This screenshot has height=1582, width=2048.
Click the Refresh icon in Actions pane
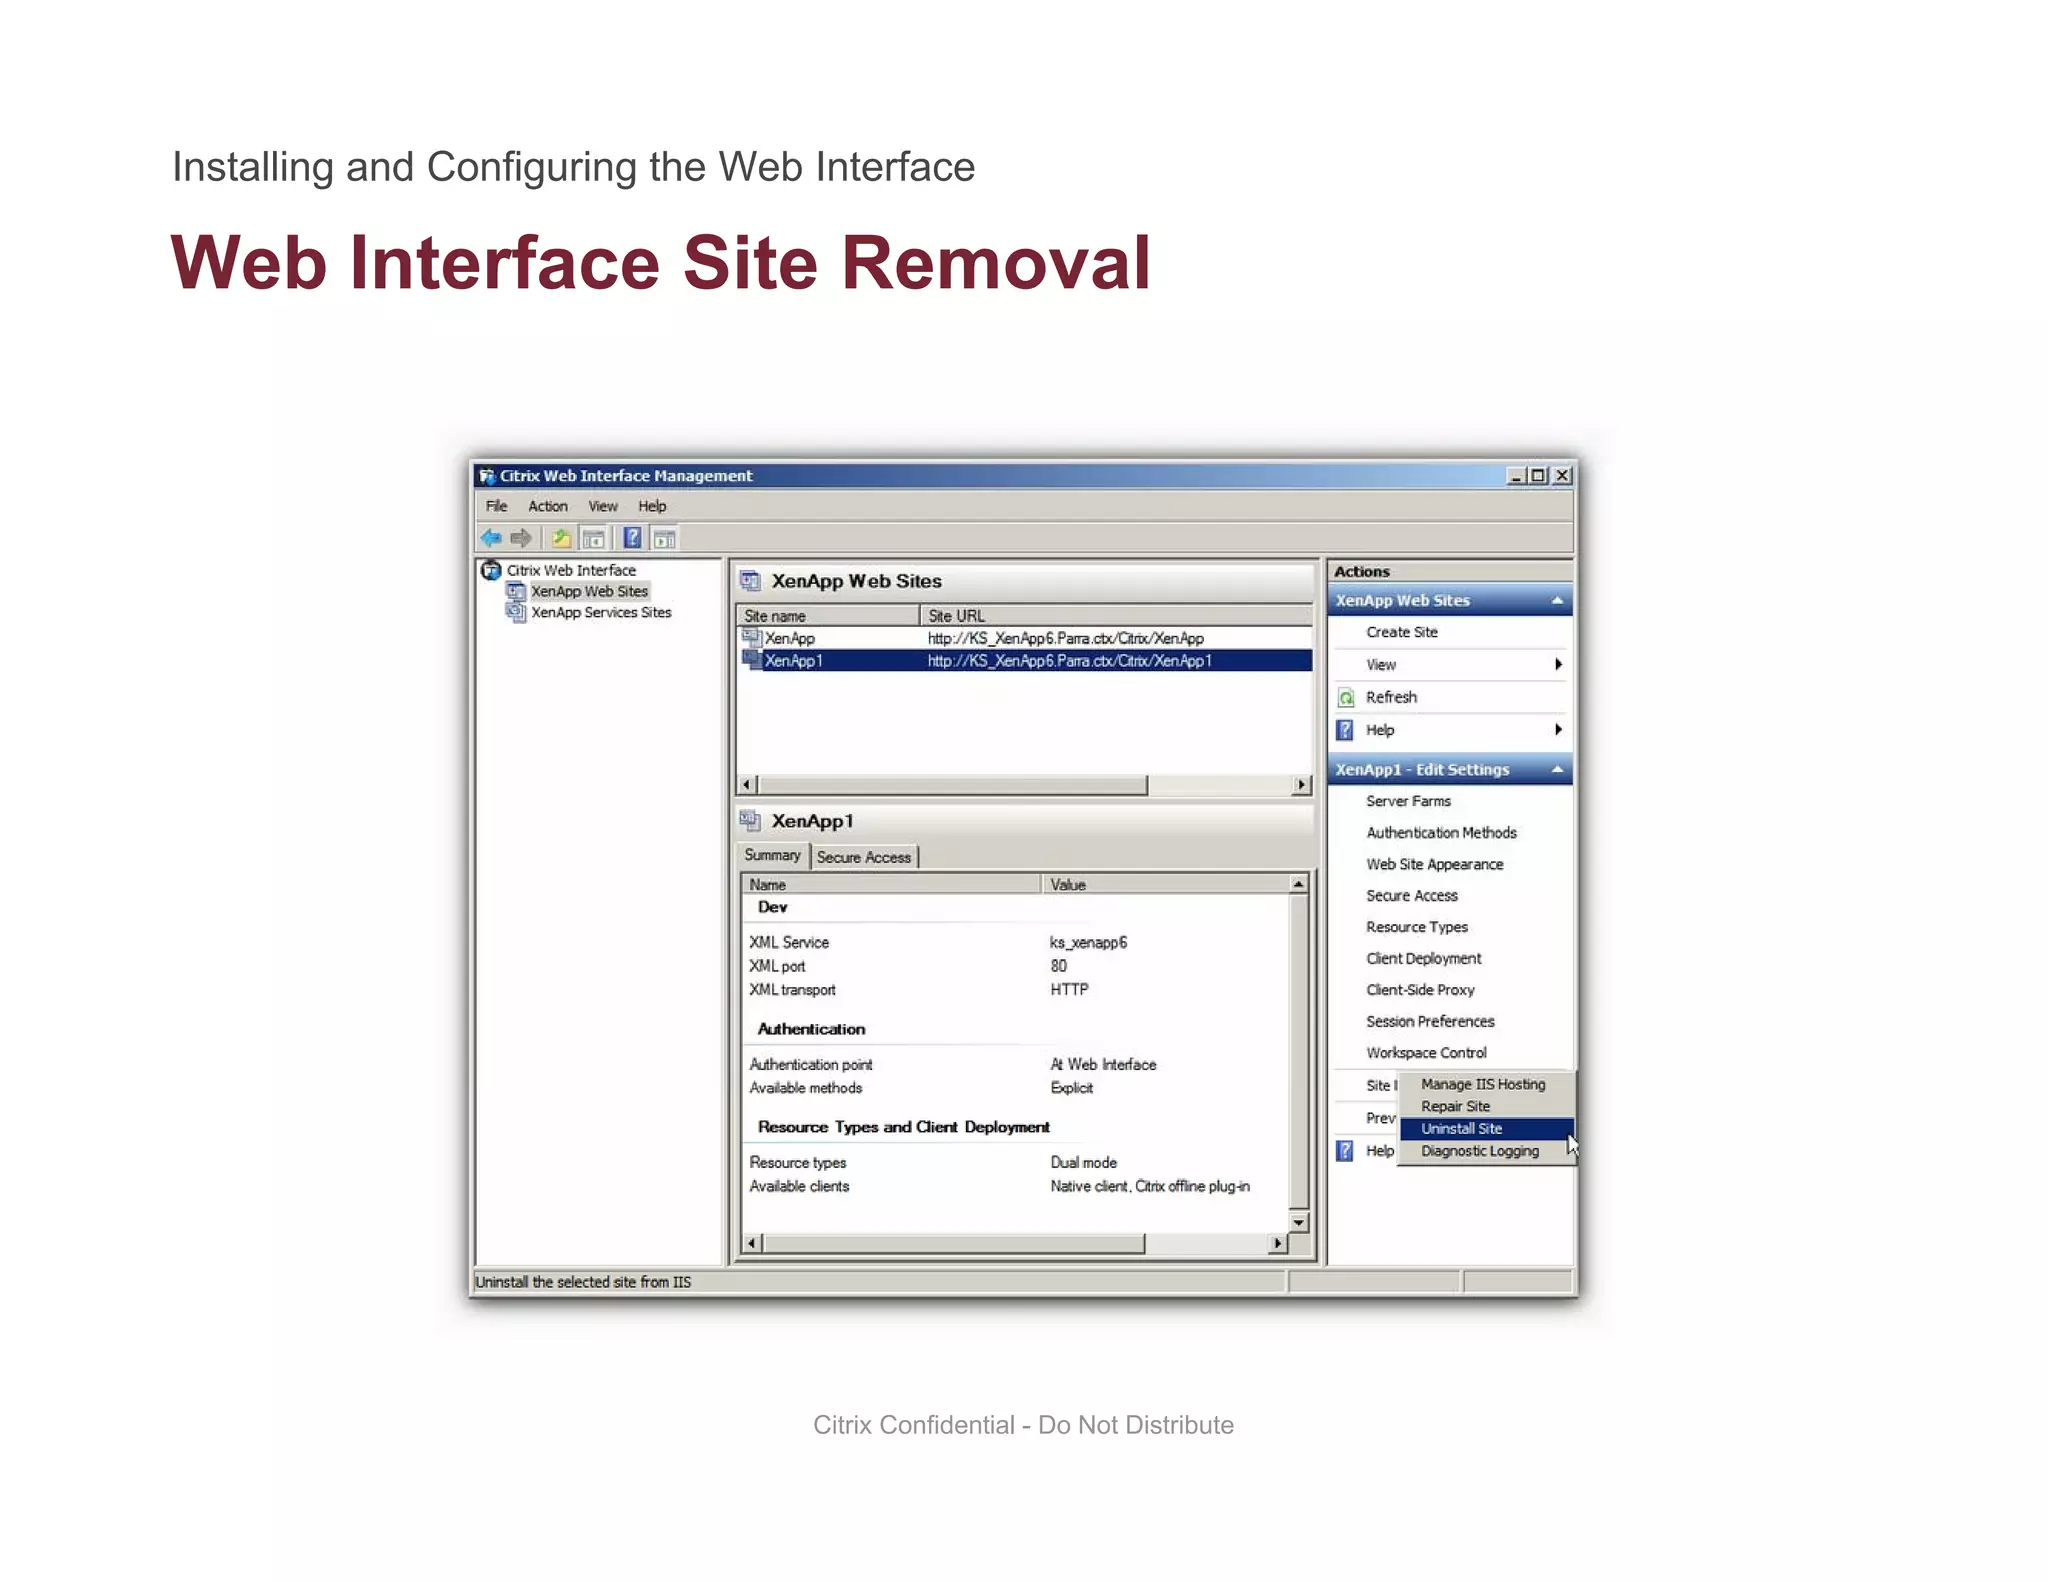coord(1346,697)
